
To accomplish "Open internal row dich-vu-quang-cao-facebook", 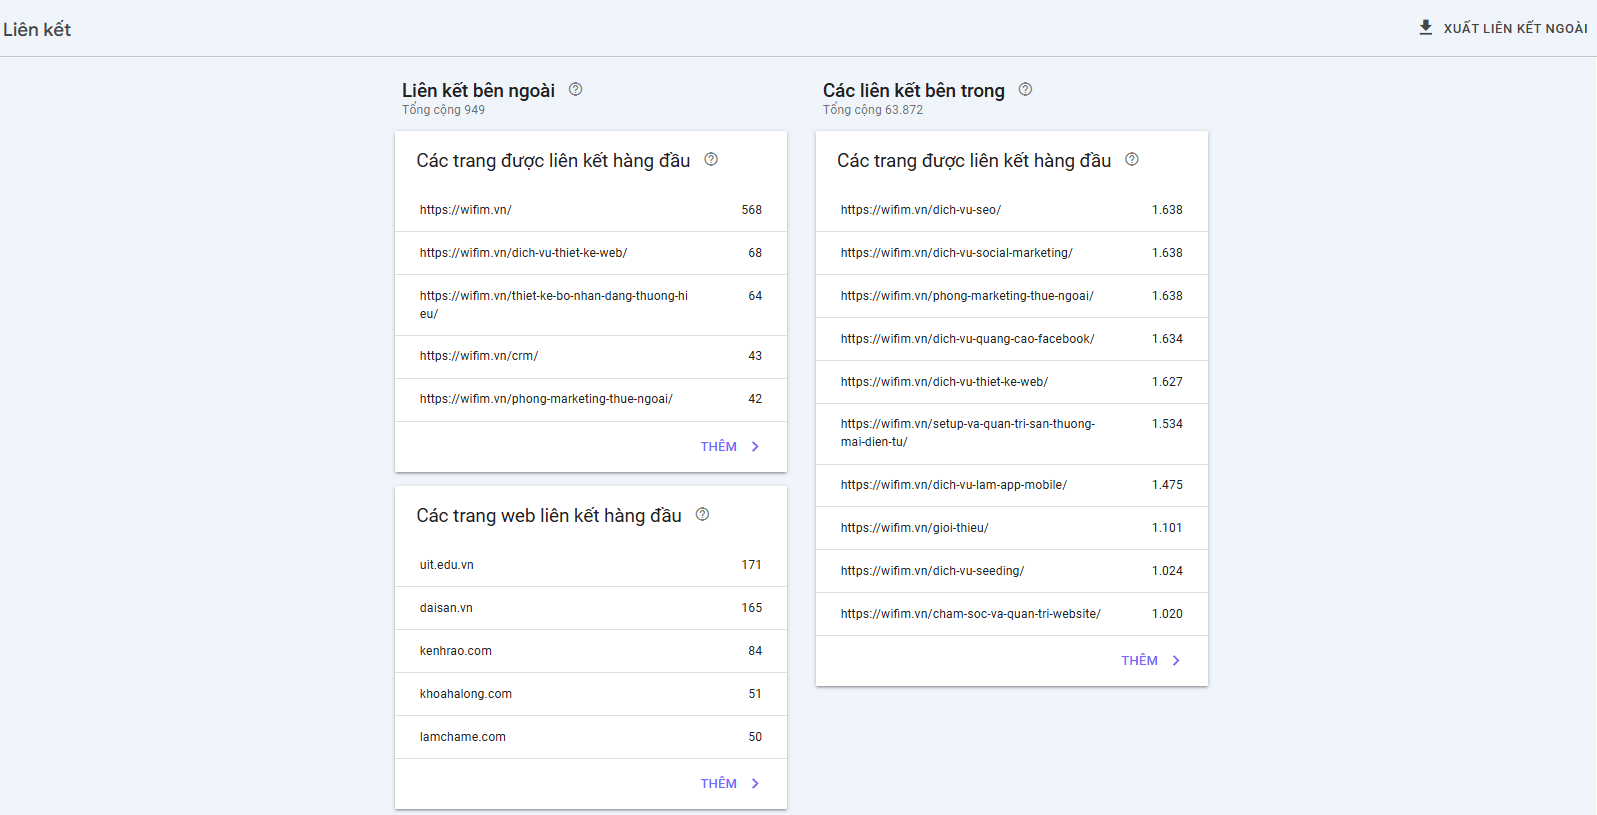I will (x=1012, y=339).
